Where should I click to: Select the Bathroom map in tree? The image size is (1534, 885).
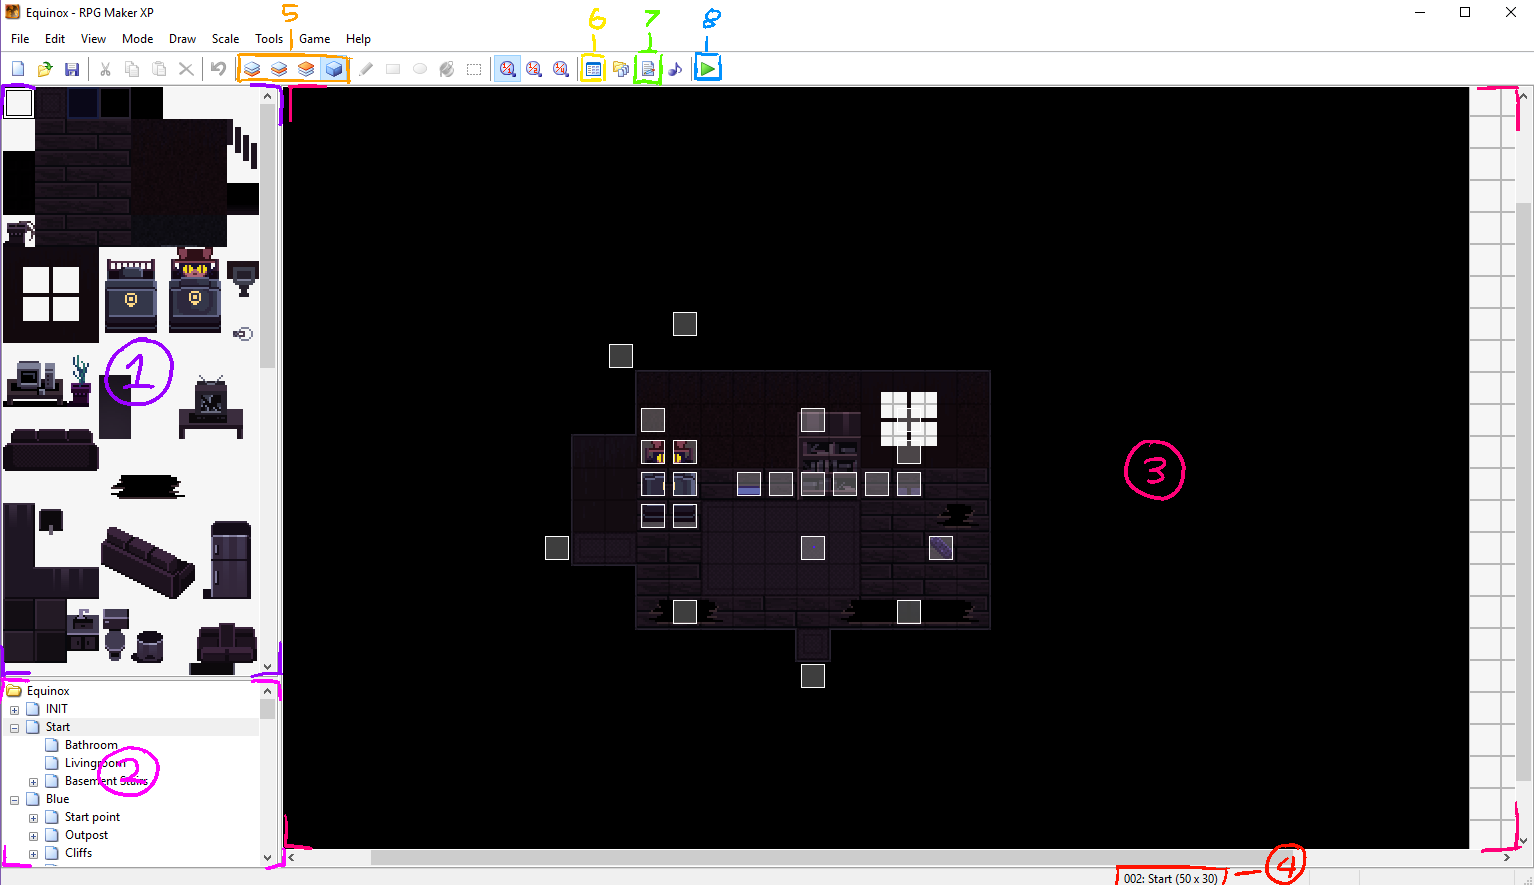coord(90,745)
